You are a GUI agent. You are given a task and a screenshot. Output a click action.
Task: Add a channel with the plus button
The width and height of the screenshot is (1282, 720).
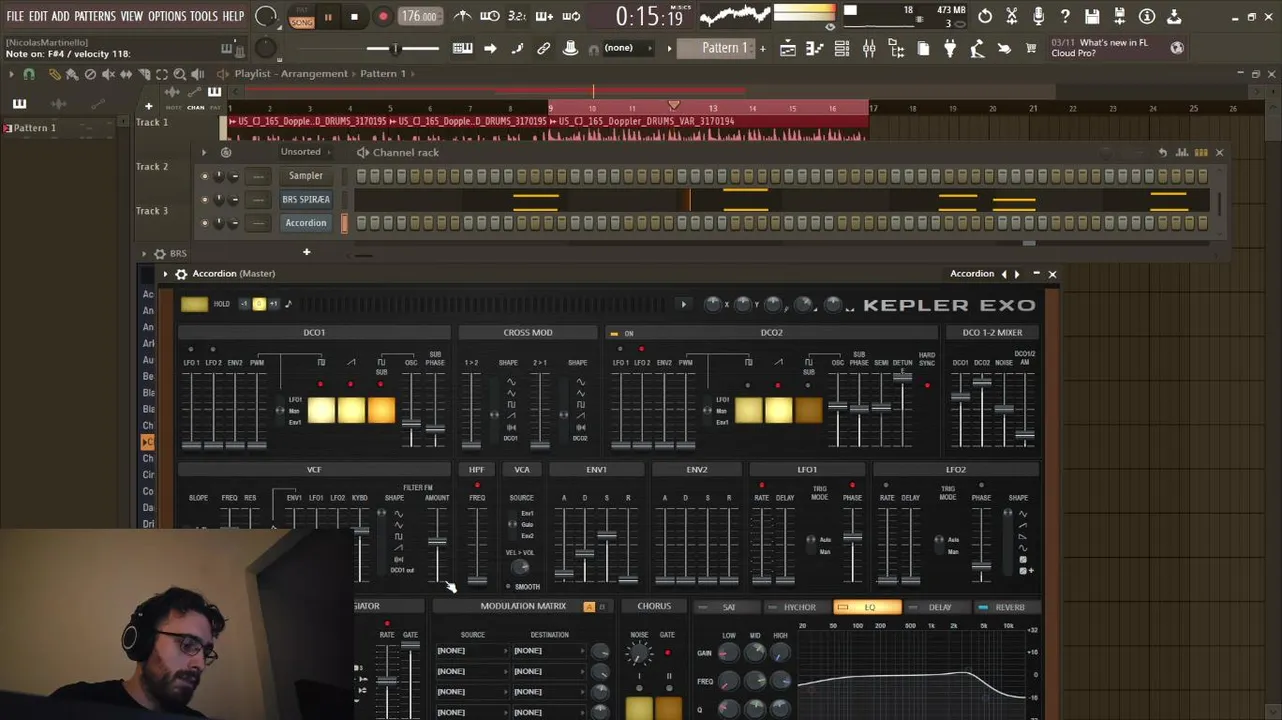307,252
